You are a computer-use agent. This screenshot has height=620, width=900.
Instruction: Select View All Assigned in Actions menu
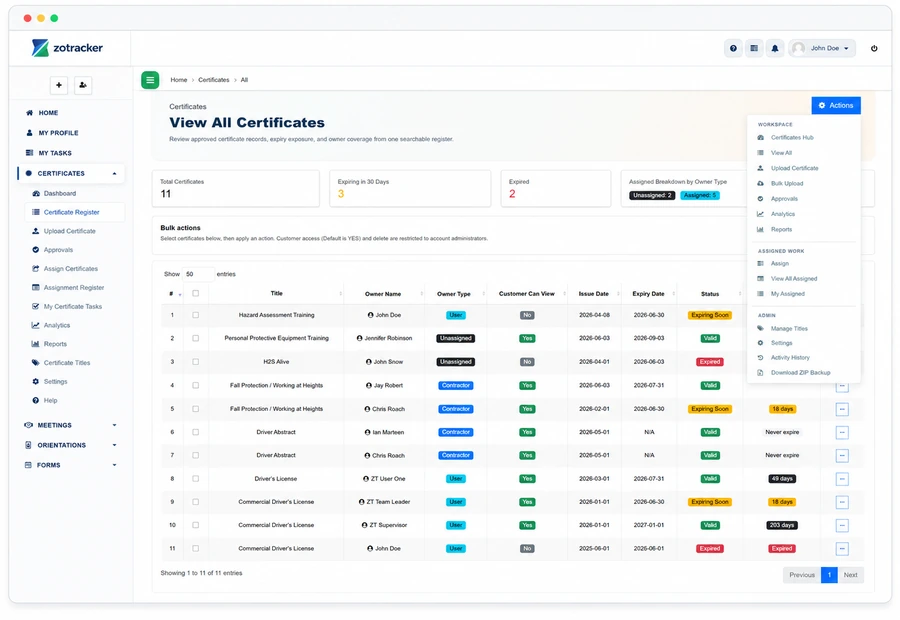pyautogui.click(x=794, y=279)
